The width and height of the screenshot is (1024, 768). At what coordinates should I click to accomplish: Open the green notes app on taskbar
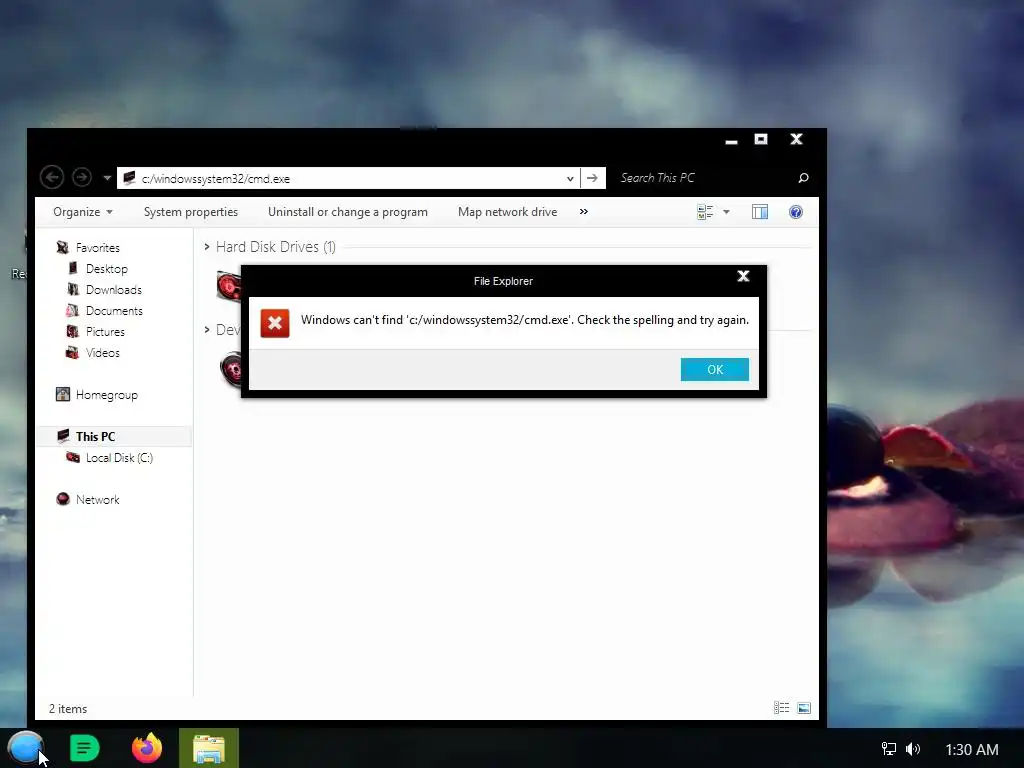84,748
